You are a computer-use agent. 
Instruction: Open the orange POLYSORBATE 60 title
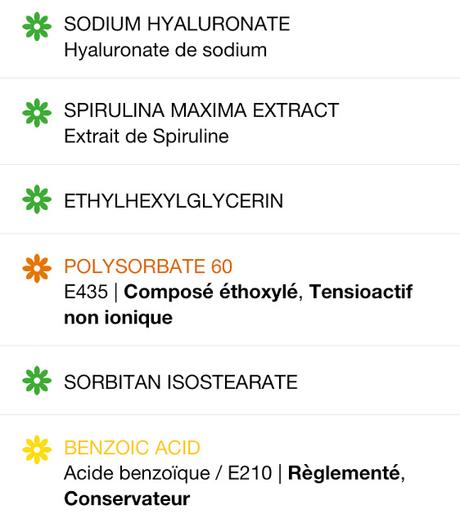148,267
